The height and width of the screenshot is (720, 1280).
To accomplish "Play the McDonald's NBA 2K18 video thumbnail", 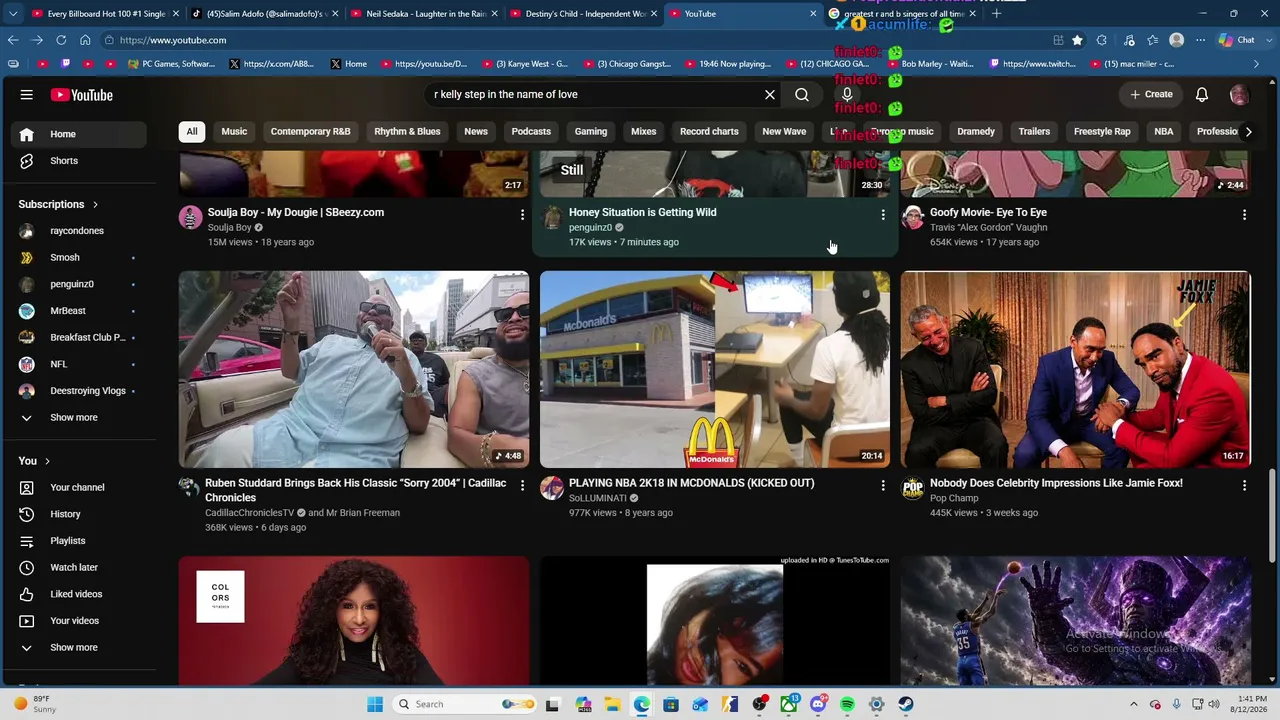I will click(x=715, y=369).
